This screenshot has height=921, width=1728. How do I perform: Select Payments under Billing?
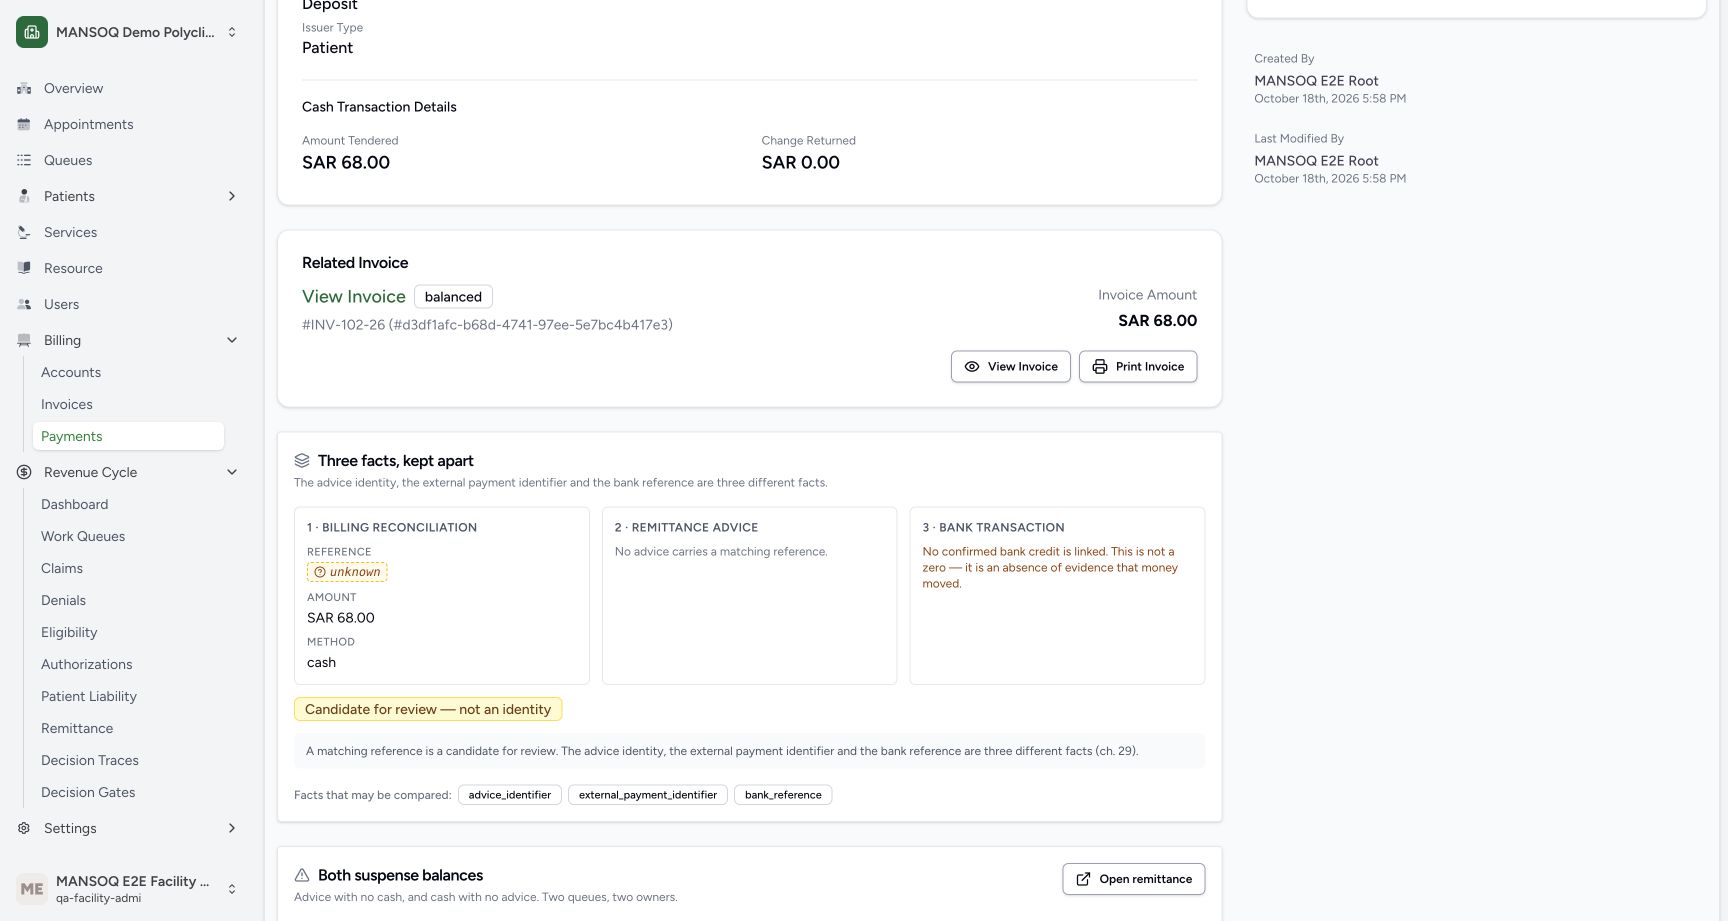[x=128, y=436]
